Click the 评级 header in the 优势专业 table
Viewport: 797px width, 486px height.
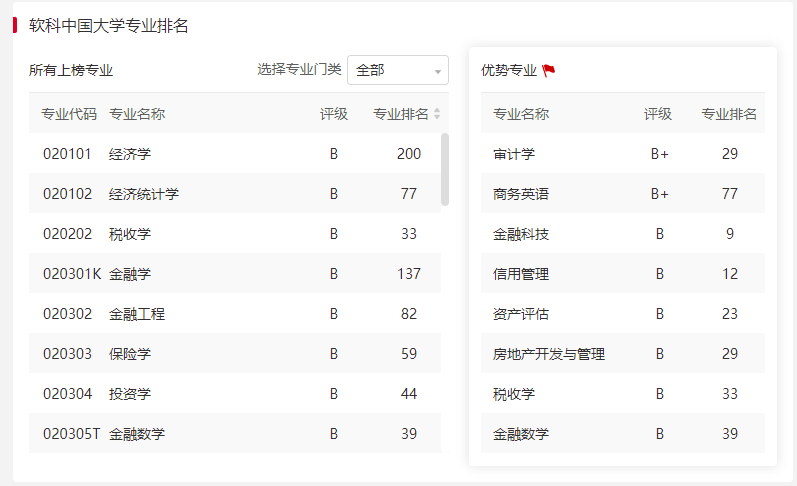[x=658, y=114]
